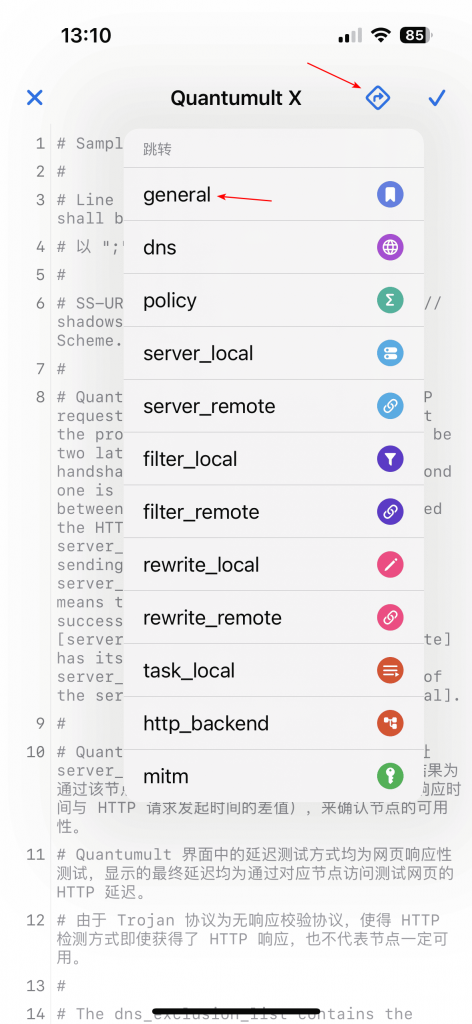
Task: Select the policy menu entry
Action: tap(274, 300)
